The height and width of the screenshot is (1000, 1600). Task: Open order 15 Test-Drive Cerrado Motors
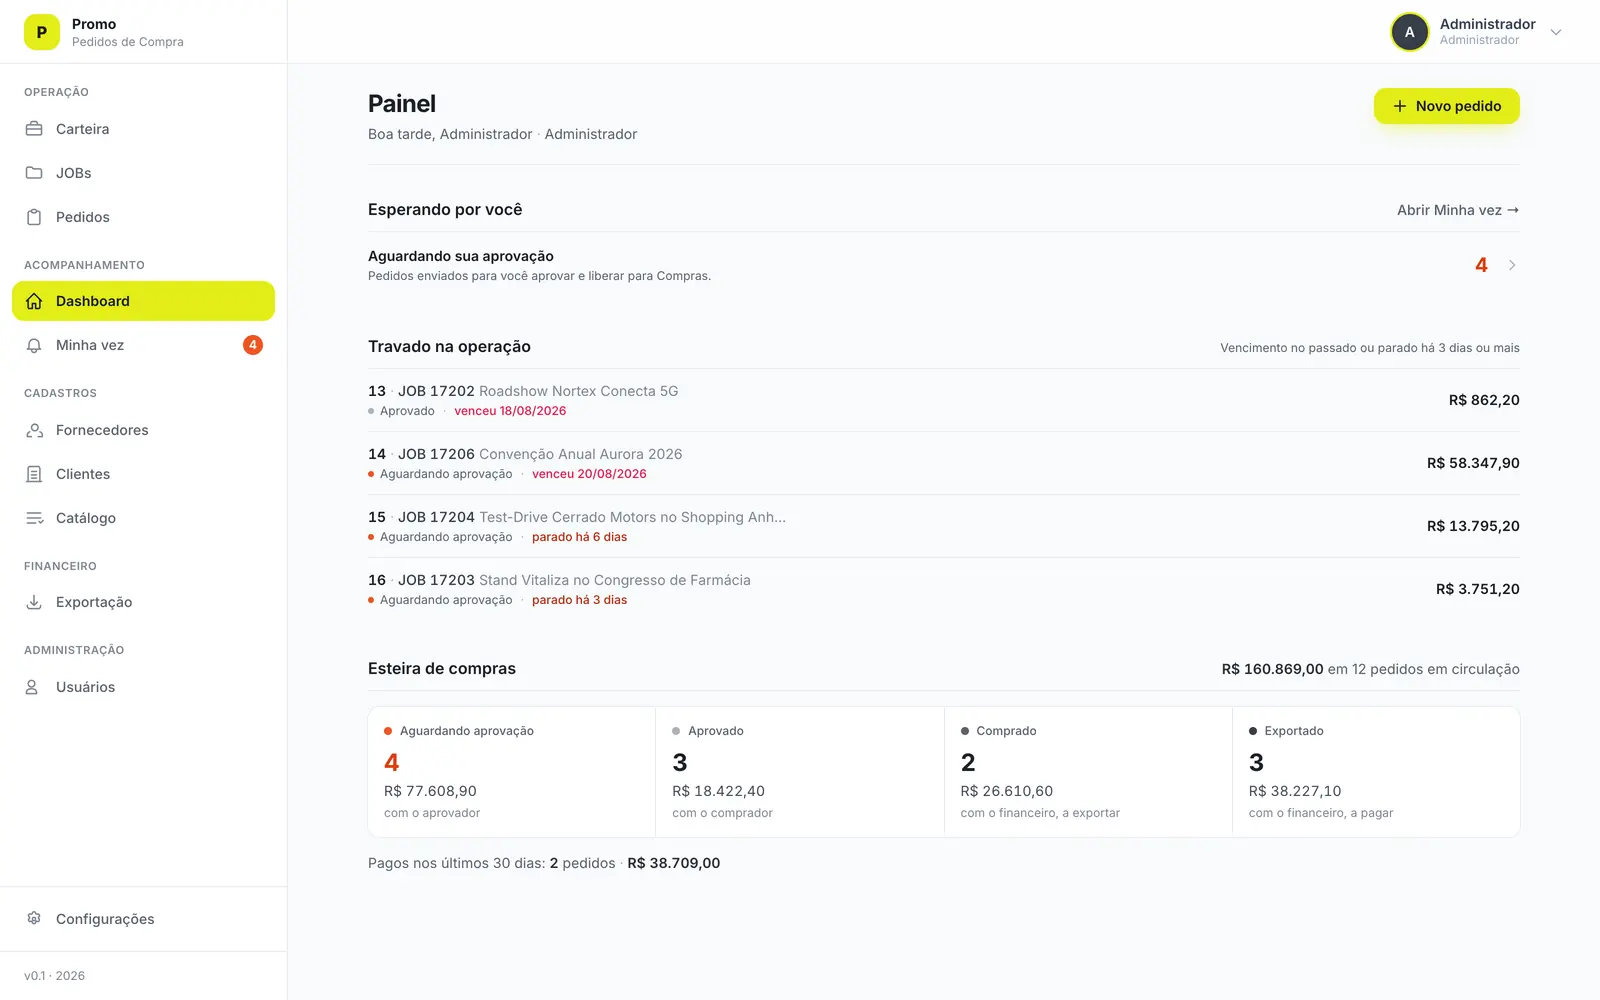944,526
